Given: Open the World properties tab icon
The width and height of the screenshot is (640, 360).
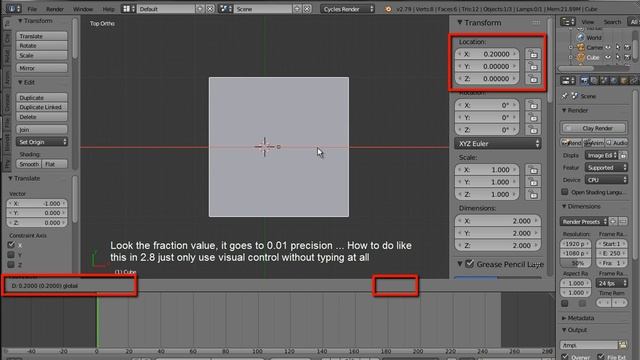Looking at the screenshot, I should coord(614,80).
